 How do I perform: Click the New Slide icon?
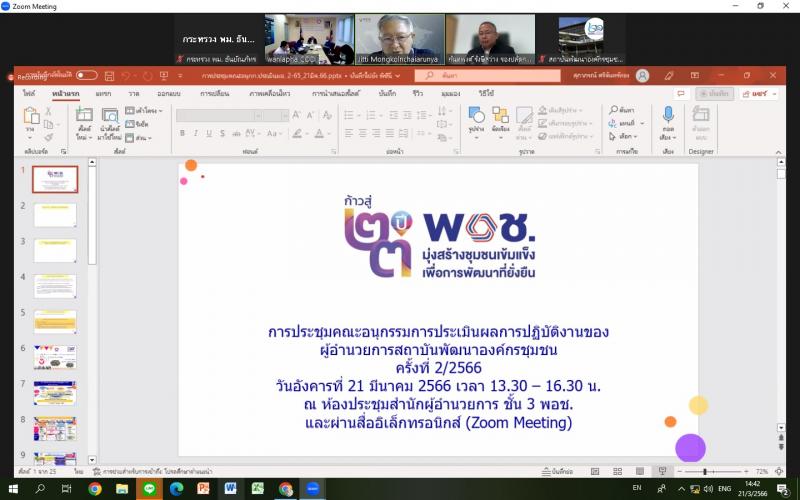click(x=84, y=115)
